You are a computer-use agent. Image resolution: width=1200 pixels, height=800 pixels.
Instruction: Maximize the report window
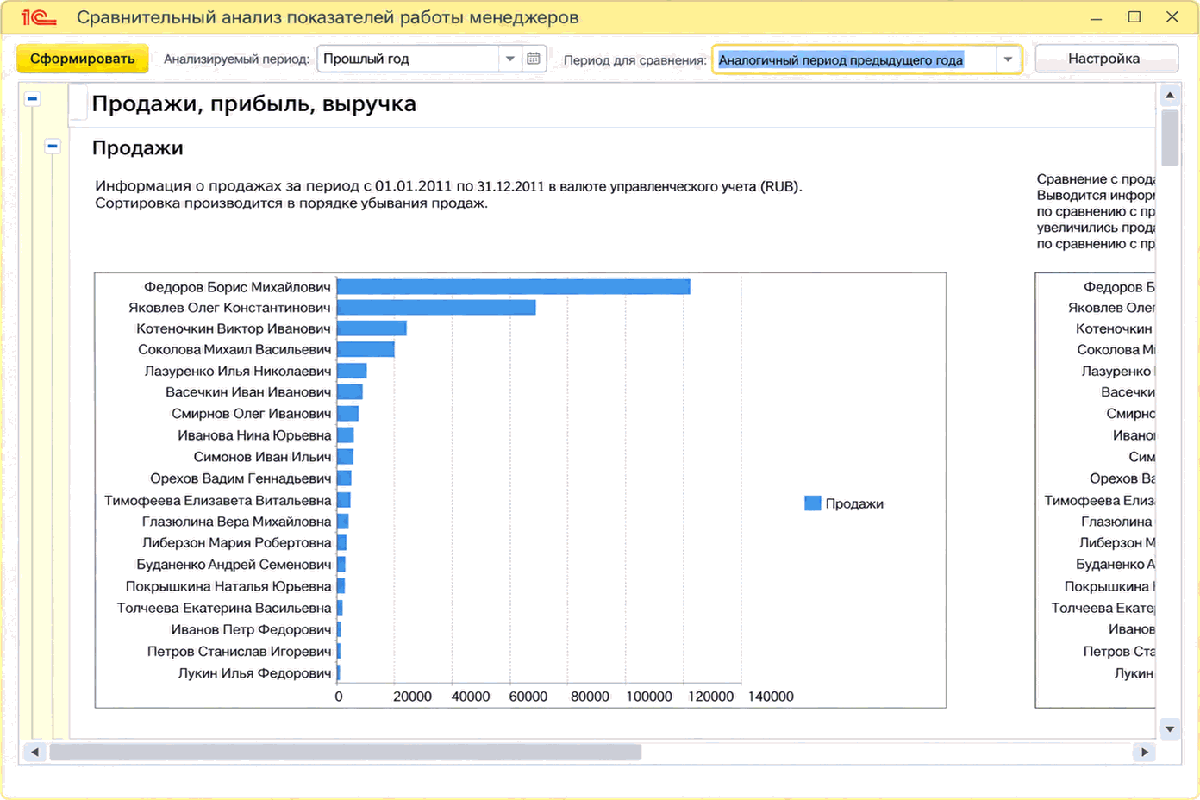coord(1134,17)
